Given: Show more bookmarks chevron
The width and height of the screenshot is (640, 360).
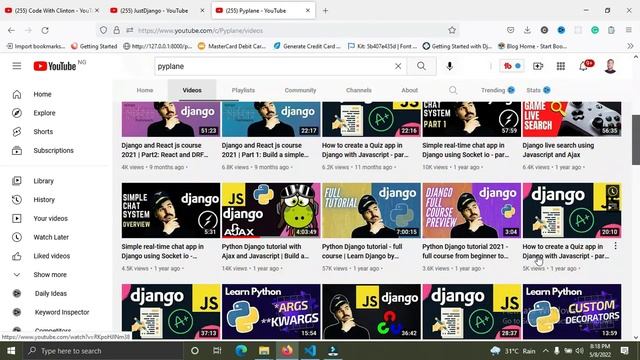Looking at the screenshot, I should [x=630, y=46].
